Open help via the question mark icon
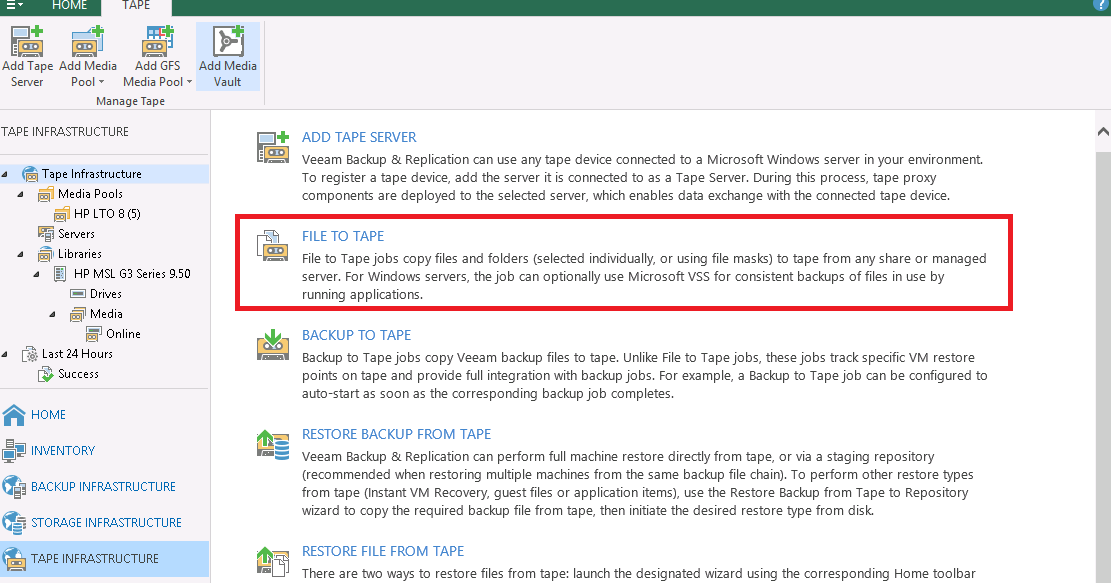The height and width of the screenshot is (583, 1111). pyautogui.click(x=1100, y=7)
